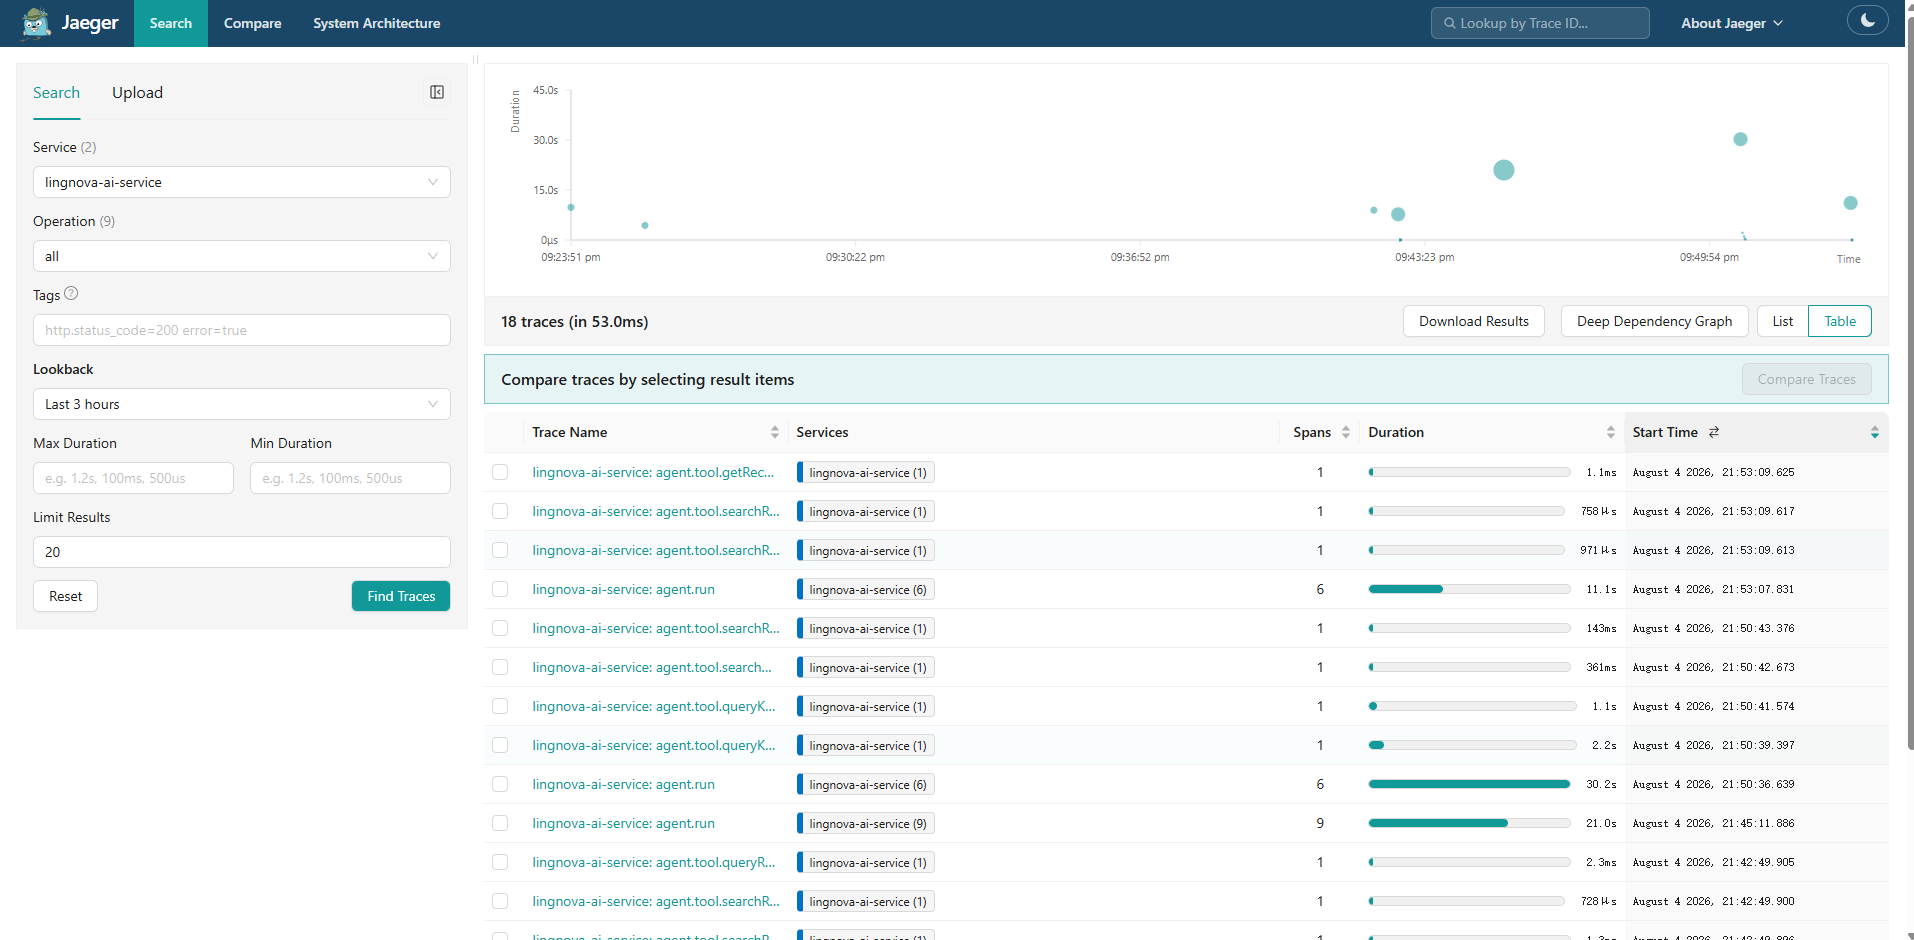Viewport: 1914px width, 940px height.
Task: Click the Reset button
Action: tap(66, 596)
